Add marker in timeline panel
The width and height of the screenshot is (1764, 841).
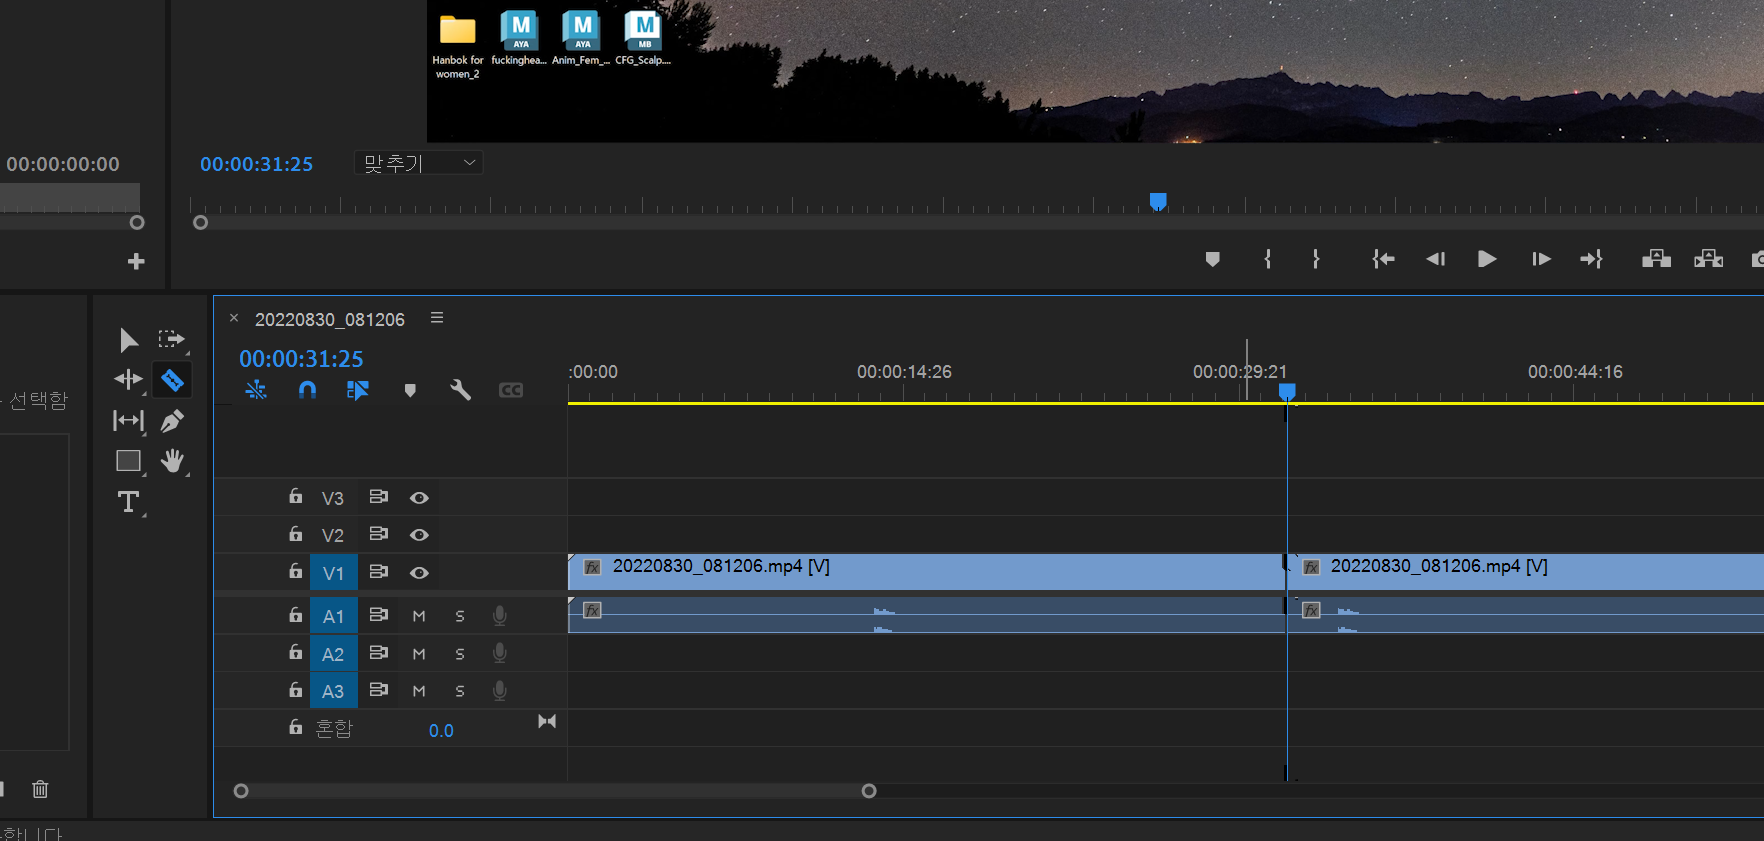(x=410, y=390)
